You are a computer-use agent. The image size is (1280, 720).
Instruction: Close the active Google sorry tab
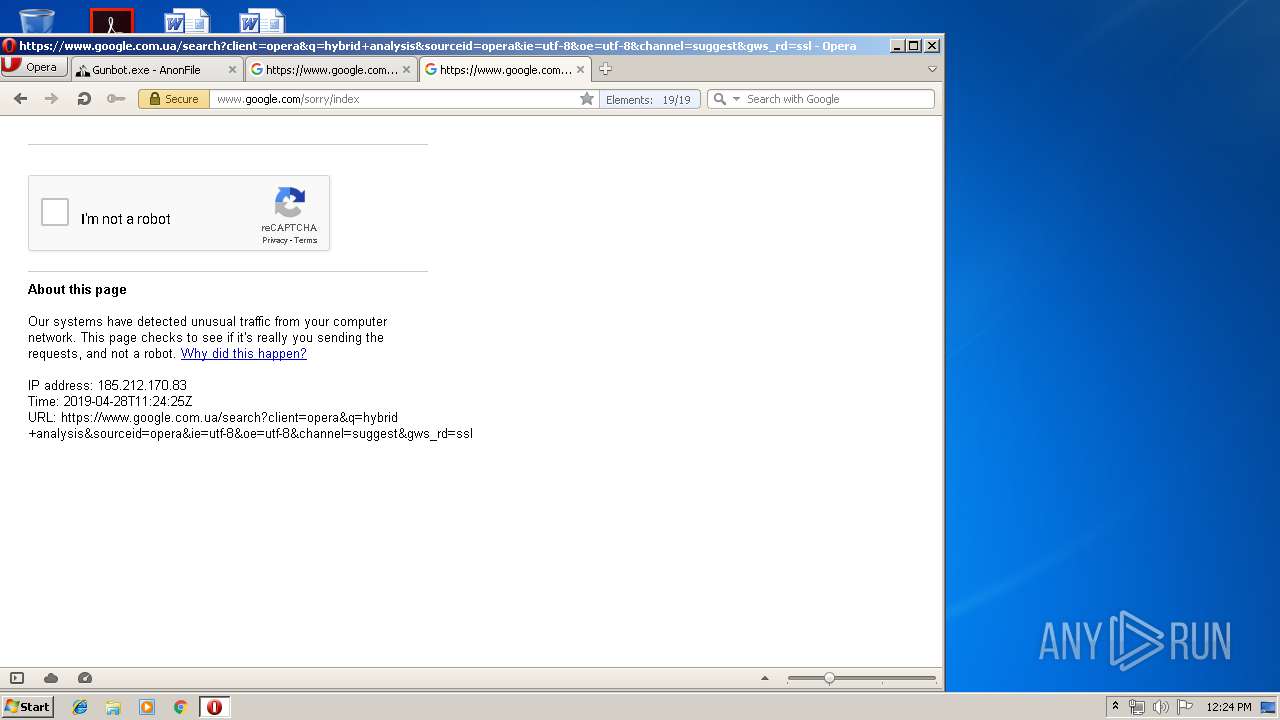[580, 70]
